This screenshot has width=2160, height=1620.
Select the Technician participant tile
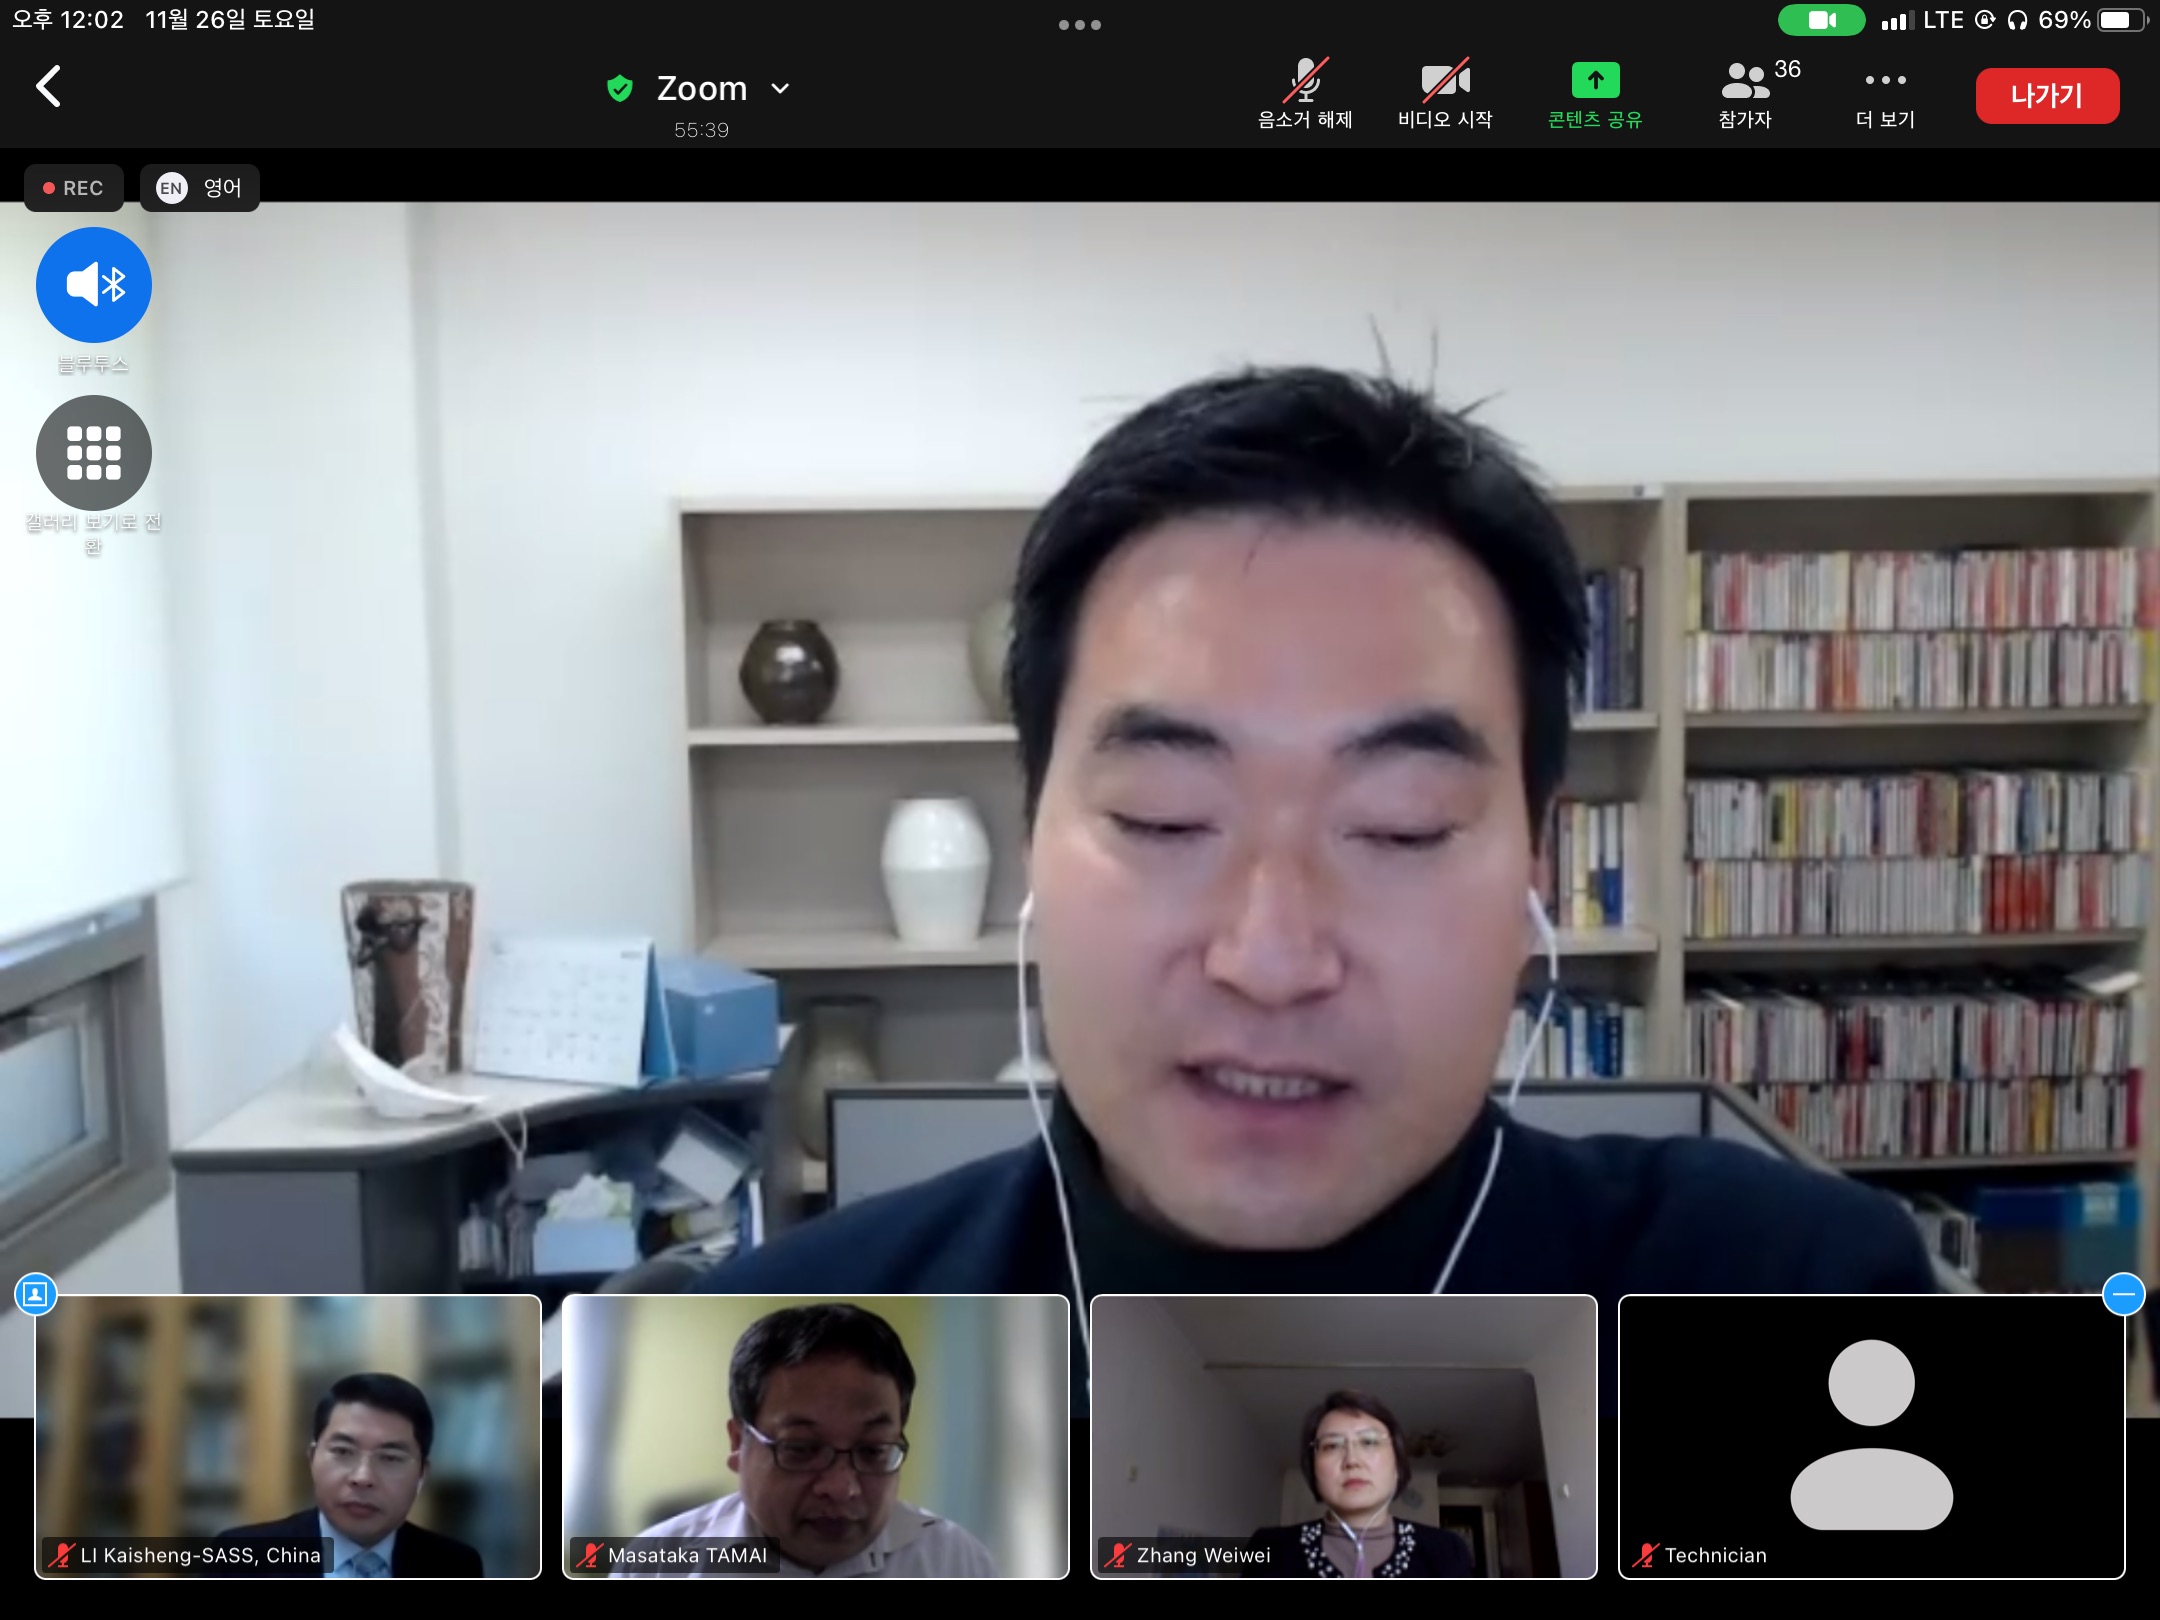pos(1871,1436)
